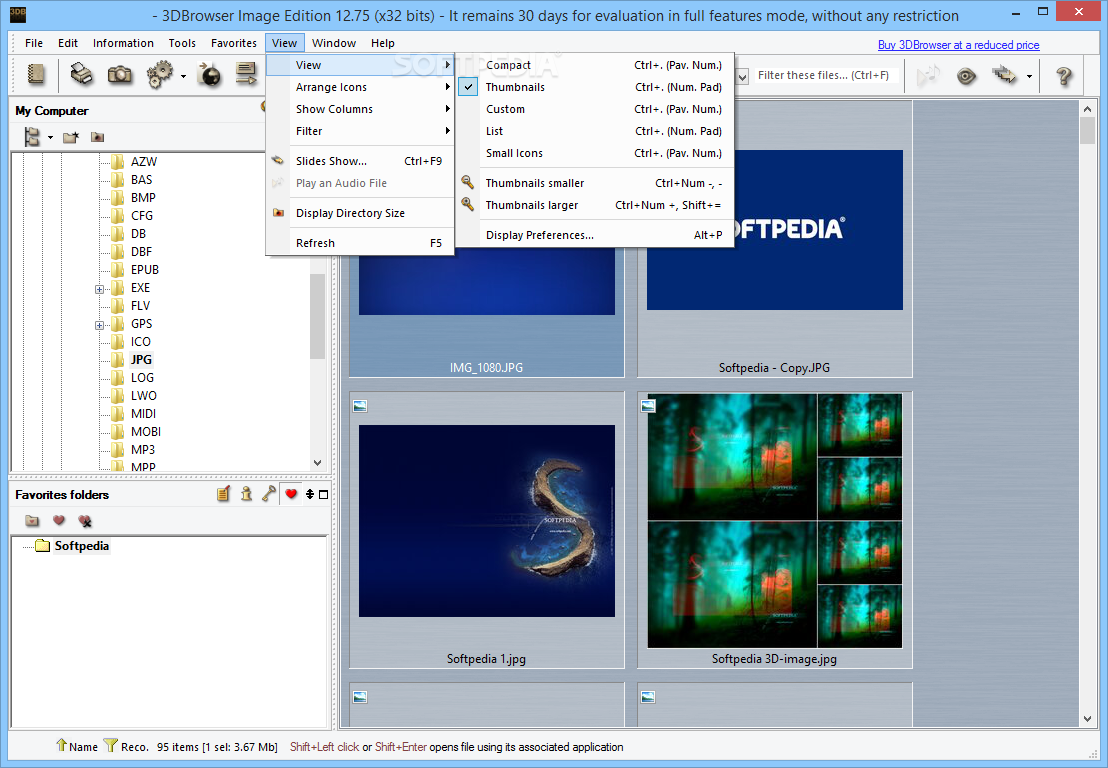Choose the Small Icons view mode
Viewport: 1108px width, 768px height.
pos(594,153)
